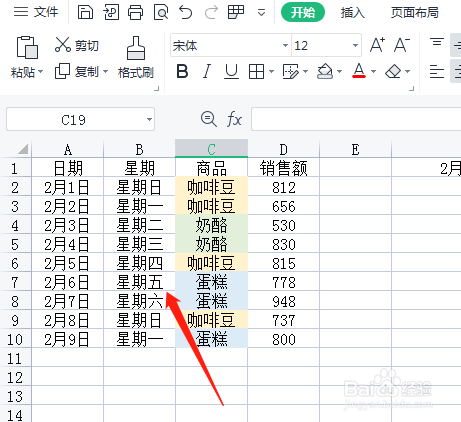Click 剪切 cut button
This screenshot has width=461, height=422.
tap(77, 45)
